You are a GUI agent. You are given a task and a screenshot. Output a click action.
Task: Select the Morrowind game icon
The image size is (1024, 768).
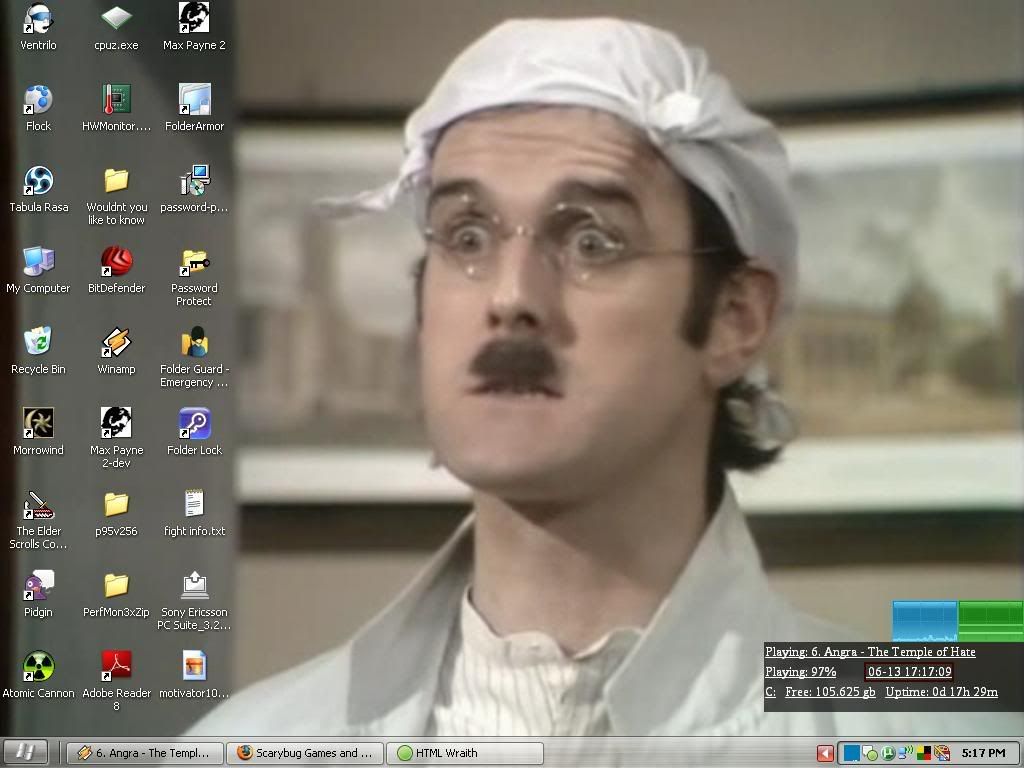pyautogui.click(x=38, y=424)
